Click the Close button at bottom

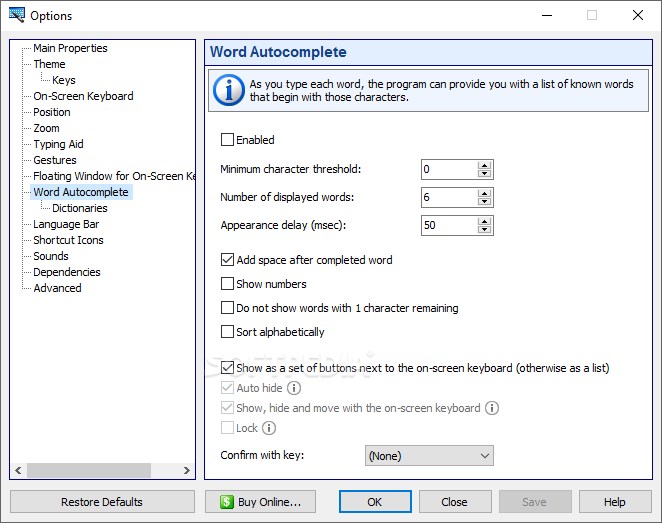tap(455, 501)
